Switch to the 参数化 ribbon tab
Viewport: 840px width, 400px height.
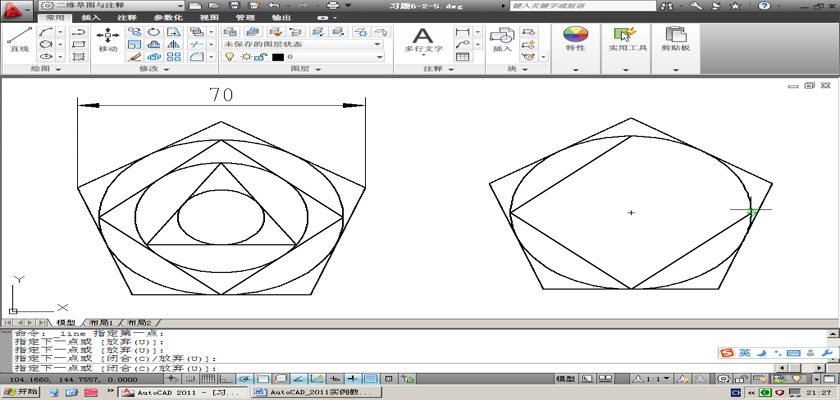[168, 17]
